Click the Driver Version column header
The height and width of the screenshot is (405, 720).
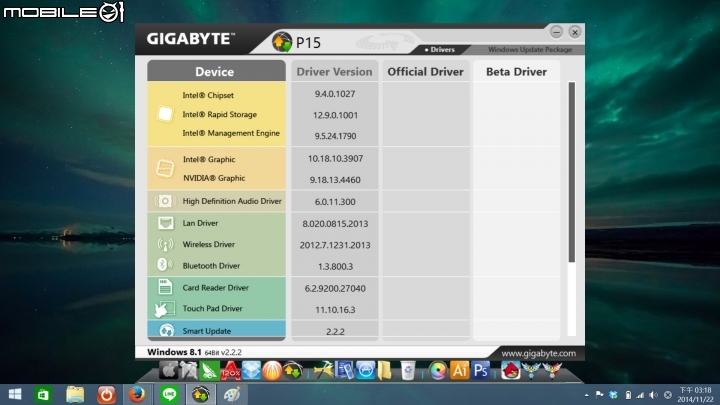coord(334,72)
